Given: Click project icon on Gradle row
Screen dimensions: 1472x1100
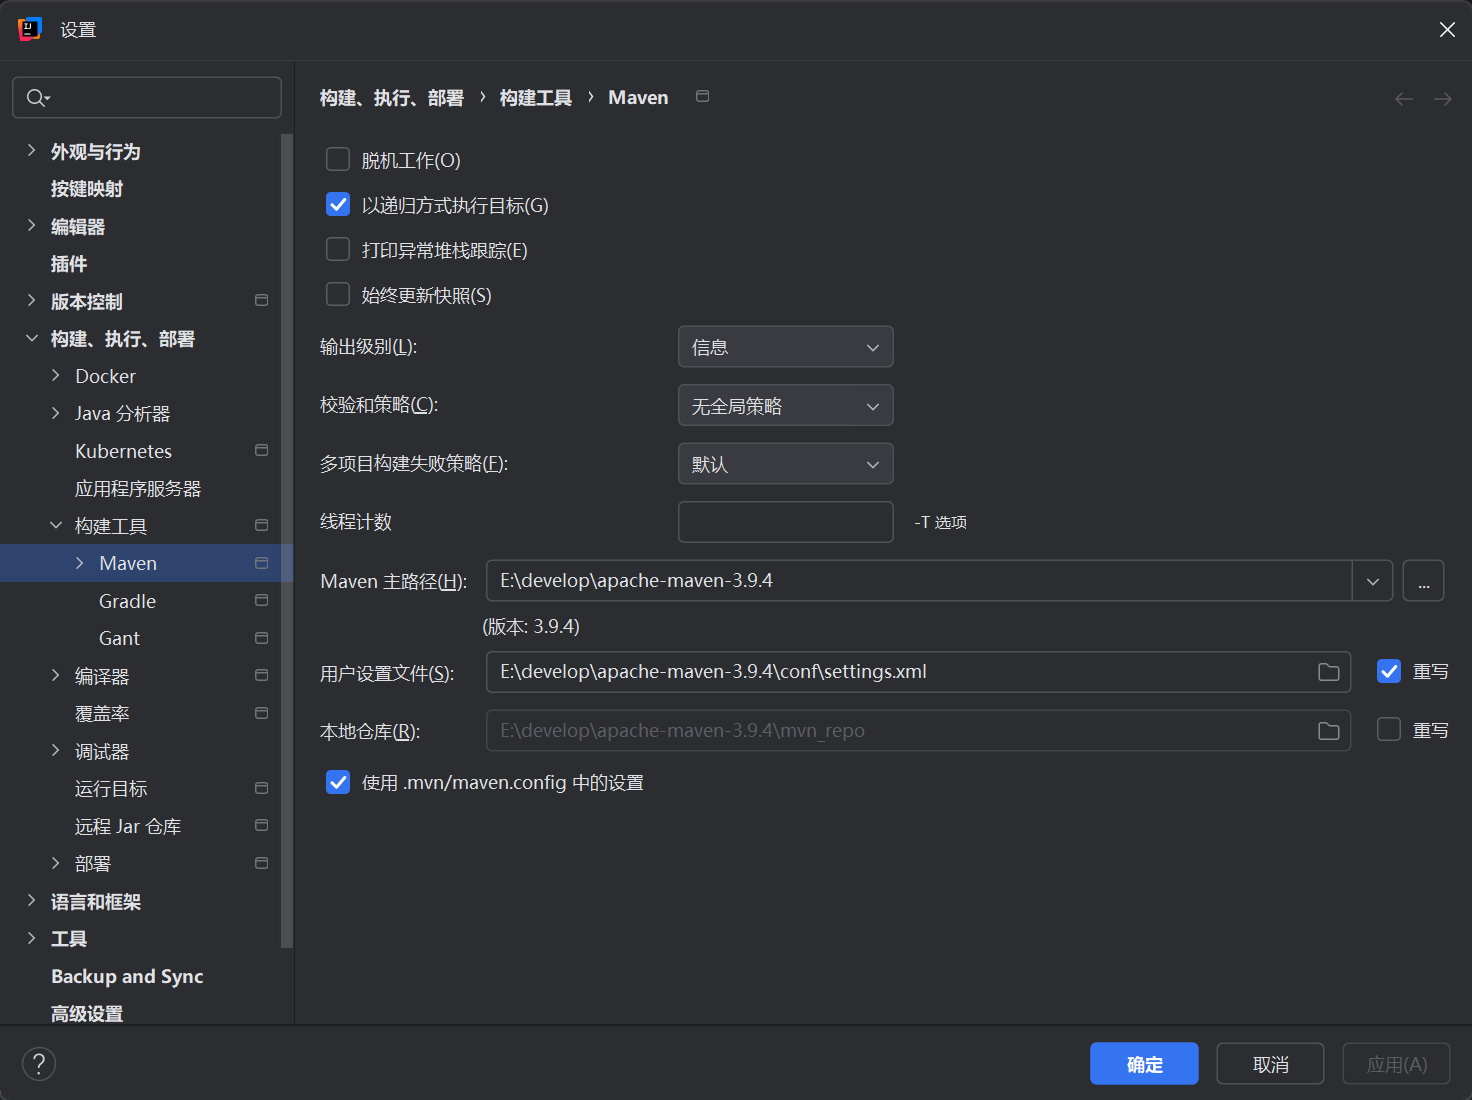Looking at the screenshot, I should [262, 600].
